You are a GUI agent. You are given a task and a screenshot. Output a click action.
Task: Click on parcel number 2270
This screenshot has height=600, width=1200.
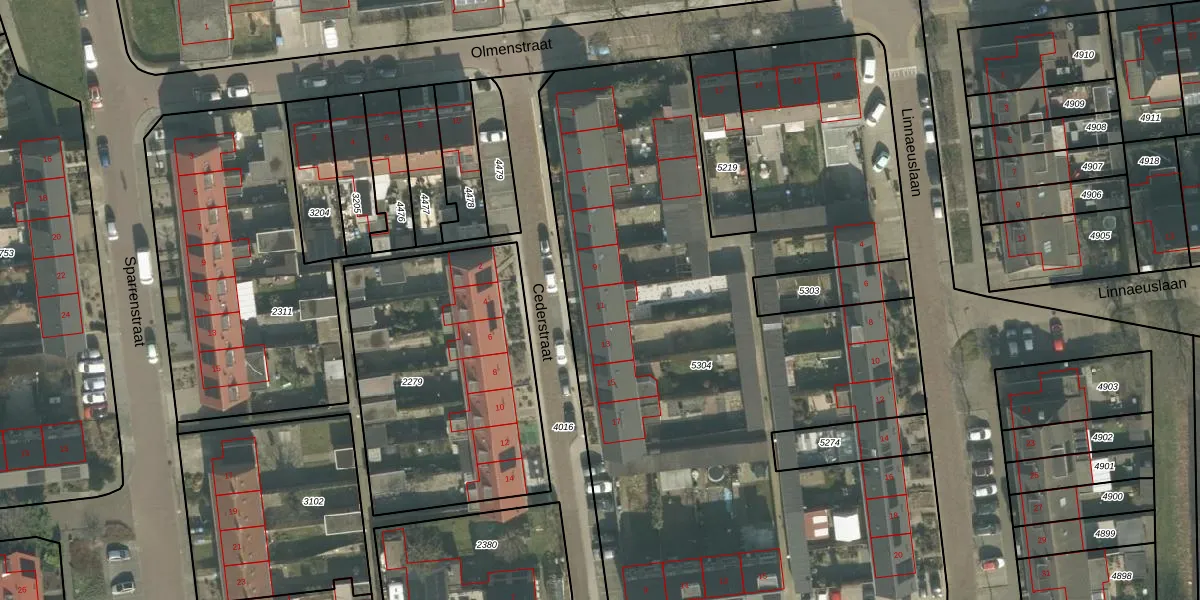(412, 382)
